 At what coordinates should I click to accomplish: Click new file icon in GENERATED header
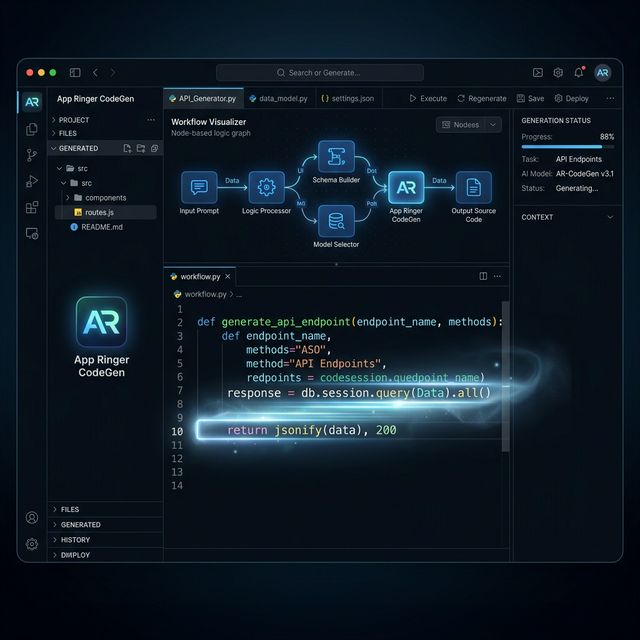127,149
